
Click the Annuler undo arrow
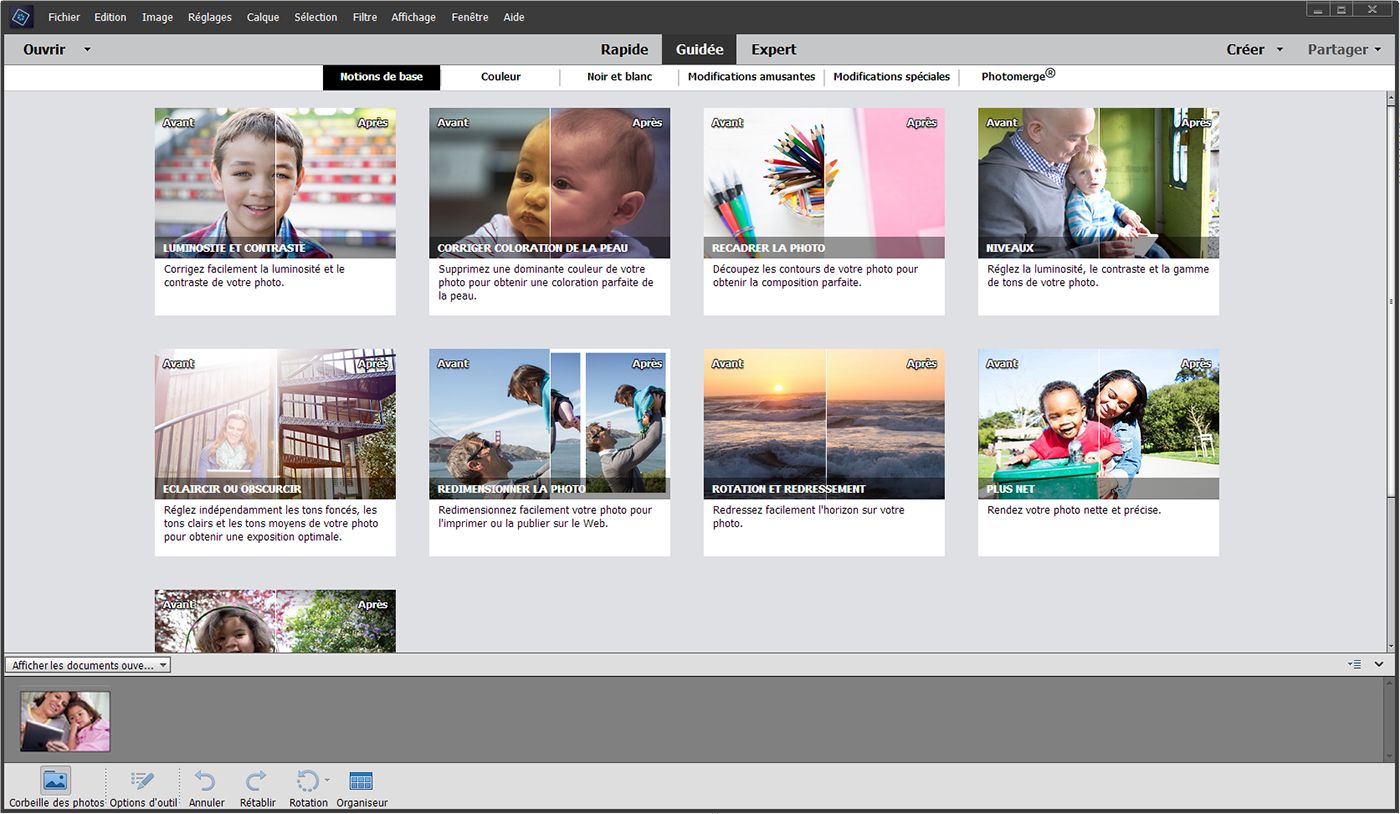point(206,780)
